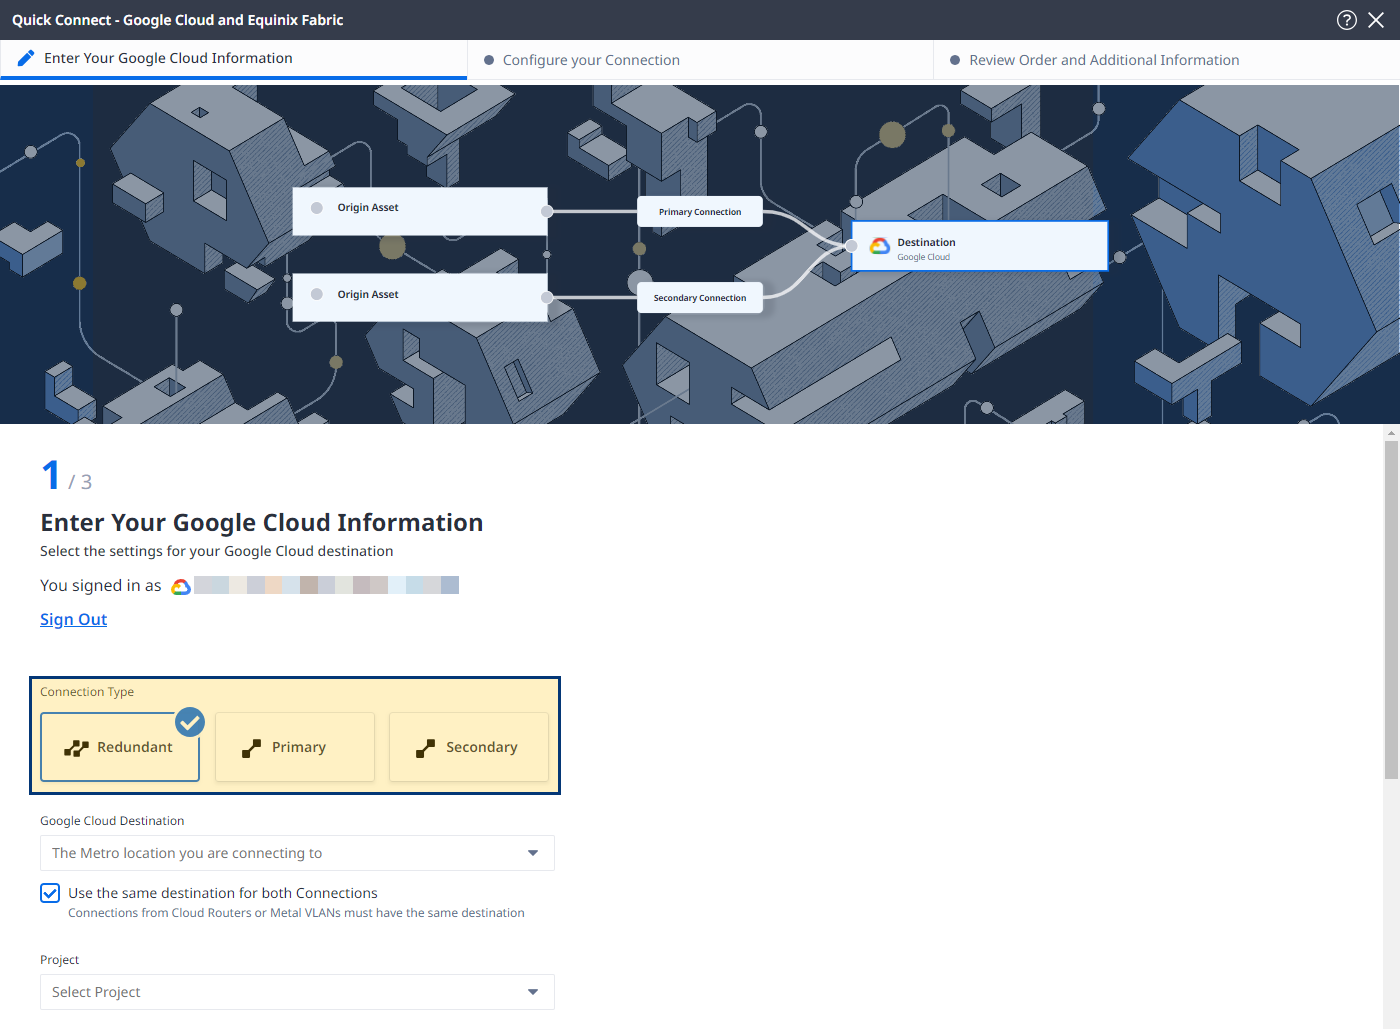
Task: Click the Secondary connection link icon
Action: coord(425,748)
